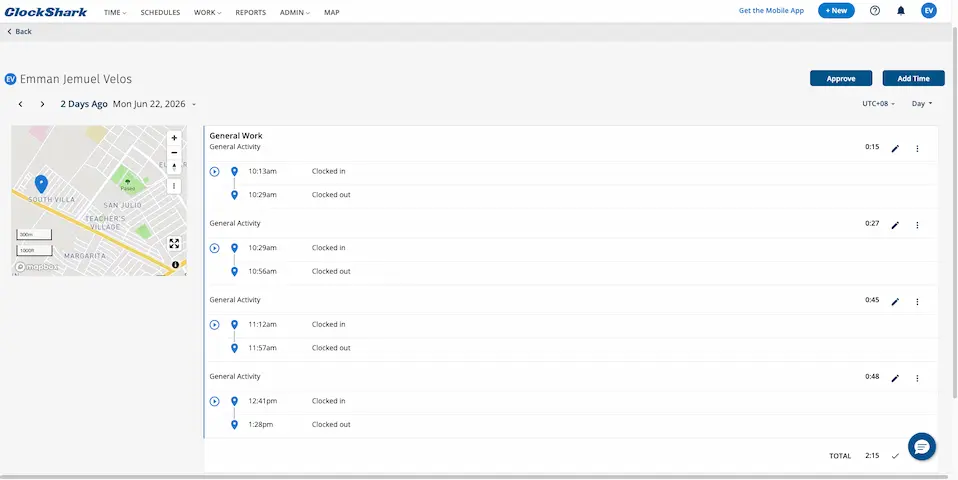Open more options for 0:45 entry

coord(917,302)
